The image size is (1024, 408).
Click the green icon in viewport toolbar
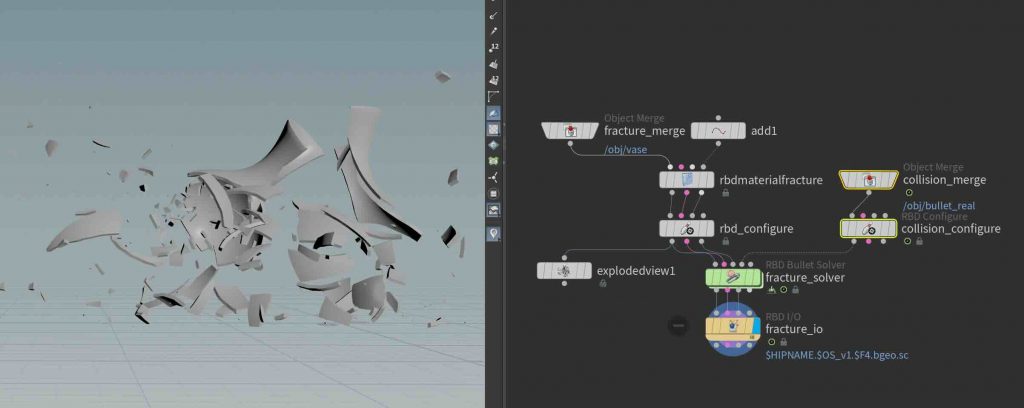493,160
